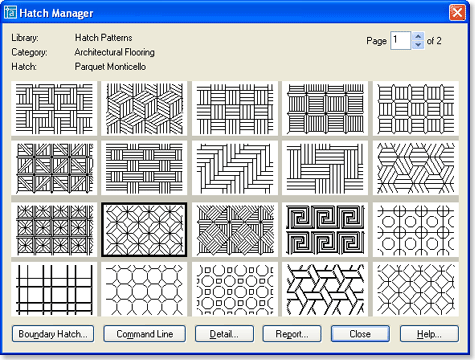Click the 'Parquet Monticello' hatch name
Viewport: 475px width, 360px height.
click(110, 67)
